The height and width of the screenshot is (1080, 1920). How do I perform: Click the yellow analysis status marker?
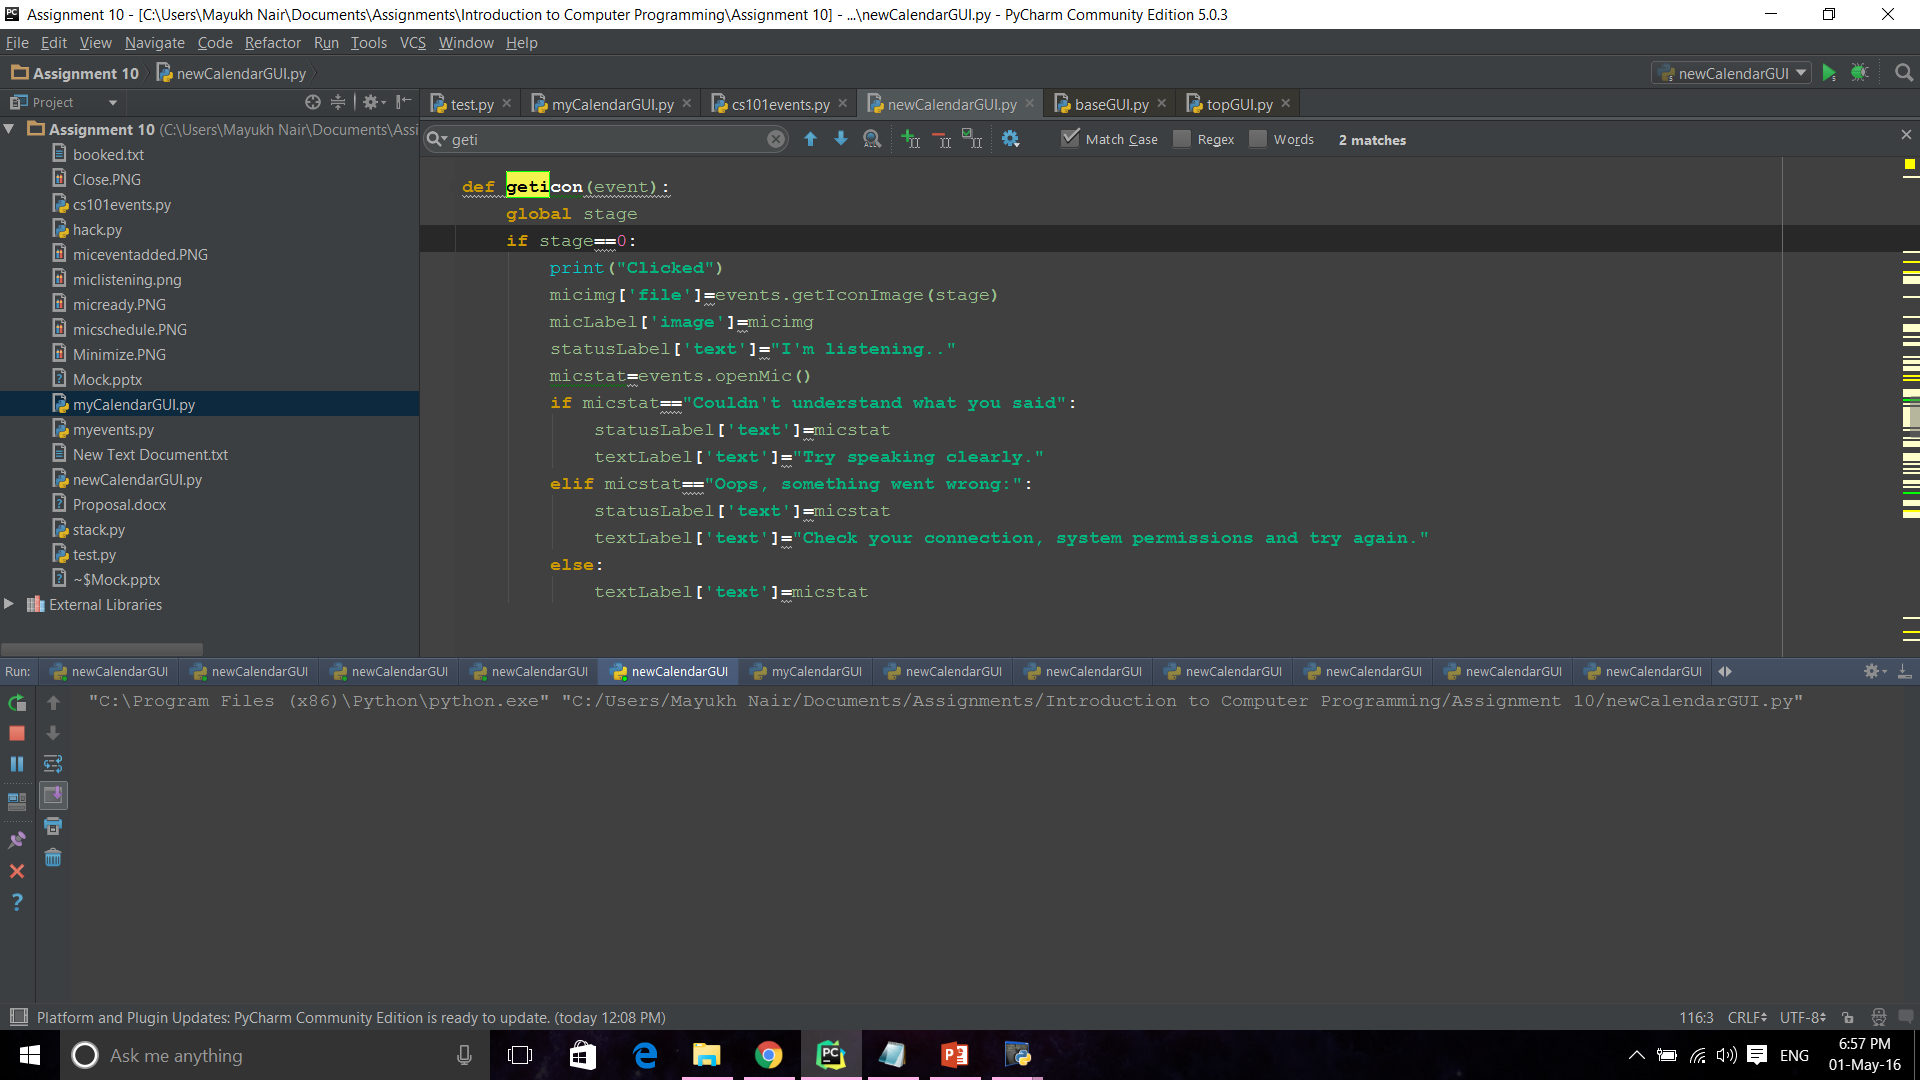[x=1910, y=164]
